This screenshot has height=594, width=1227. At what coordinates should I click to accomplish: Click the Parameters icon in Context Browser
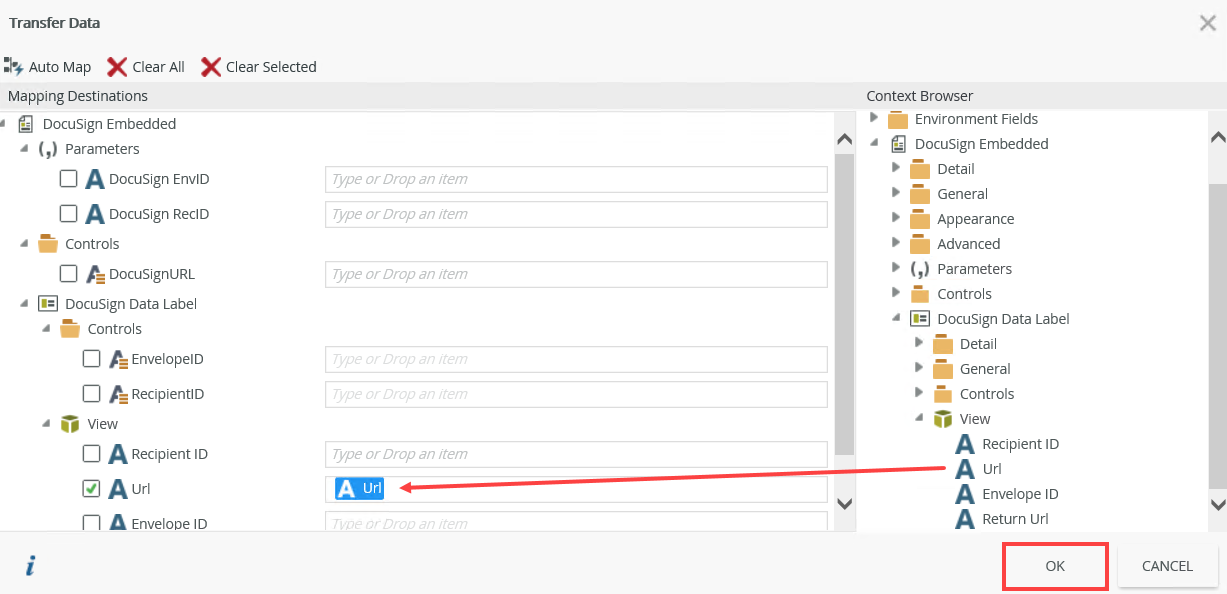coord(920,269)
